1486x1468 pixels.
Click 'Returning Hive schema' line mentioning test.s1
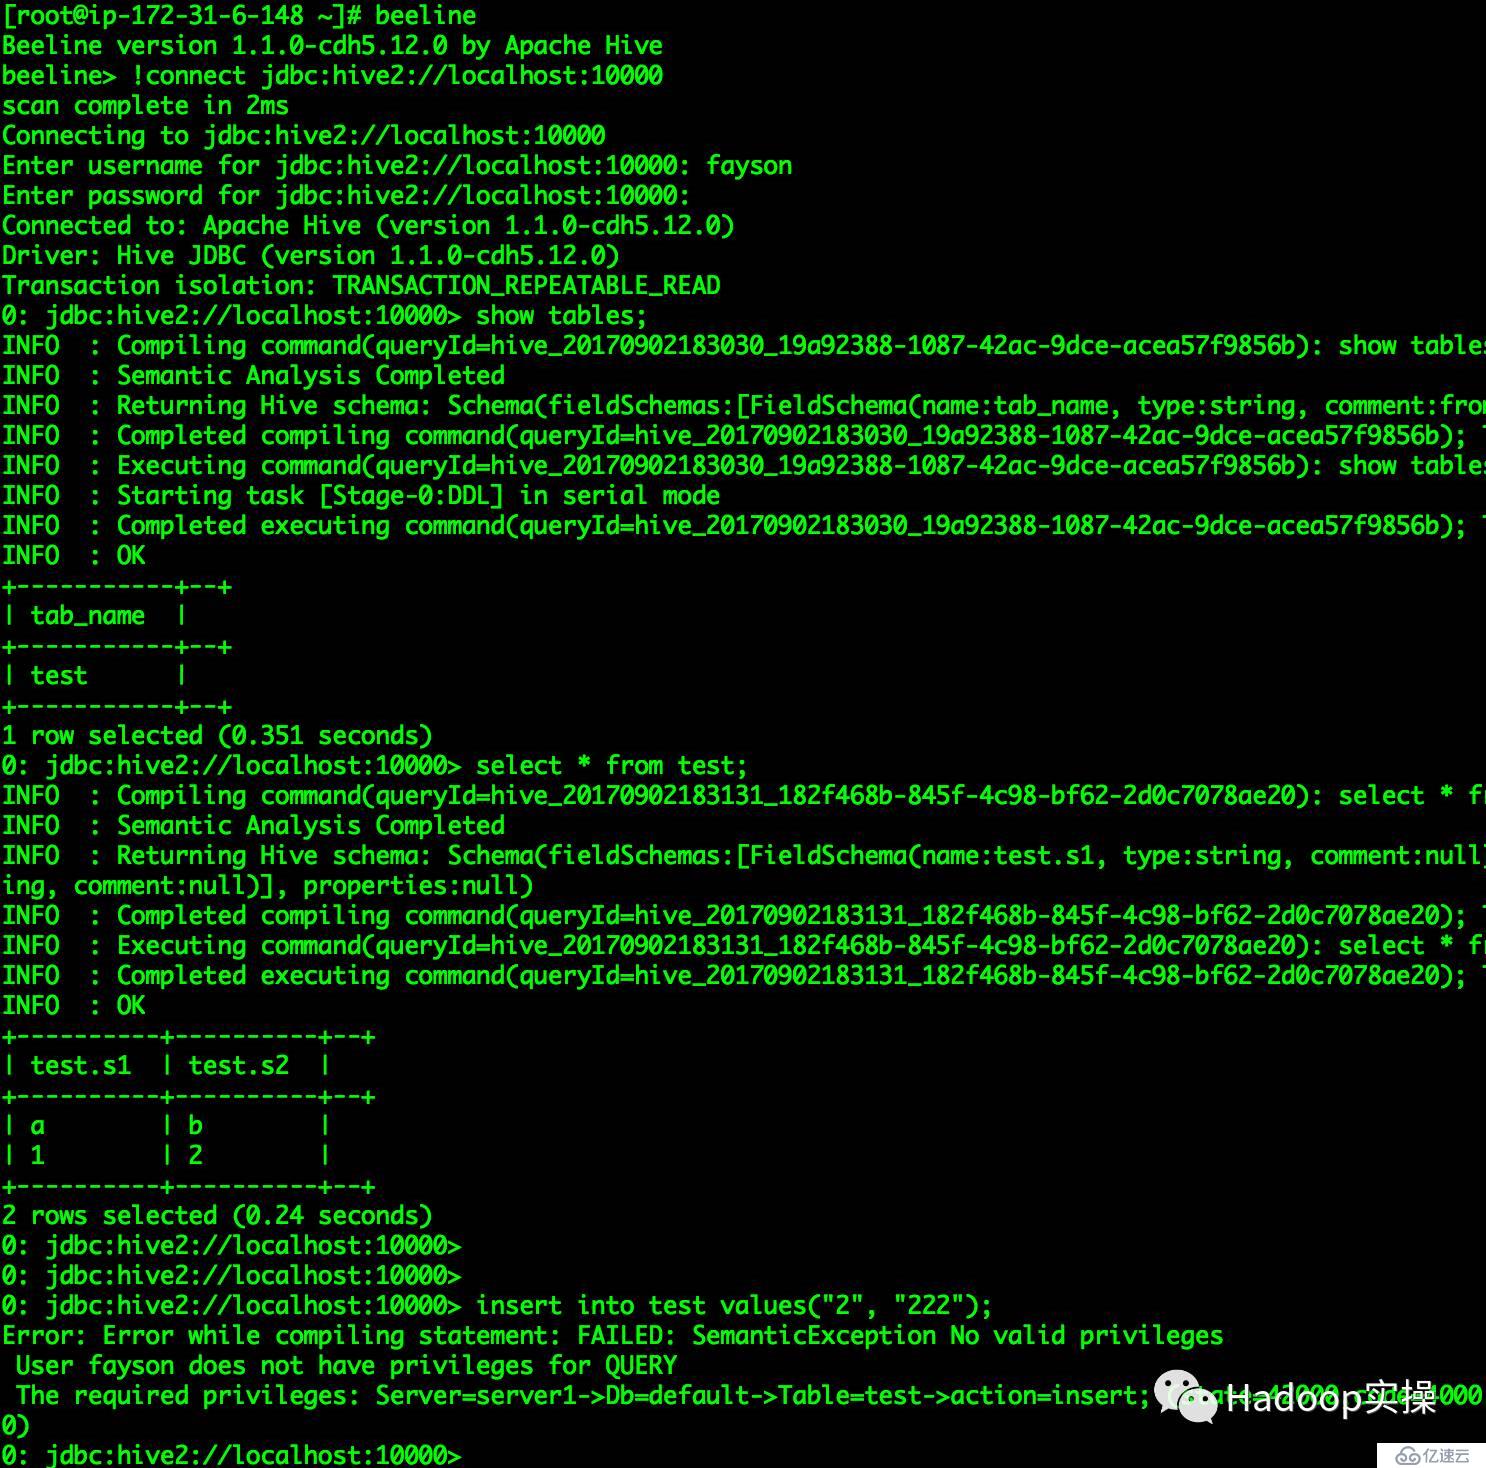[743, 855]
